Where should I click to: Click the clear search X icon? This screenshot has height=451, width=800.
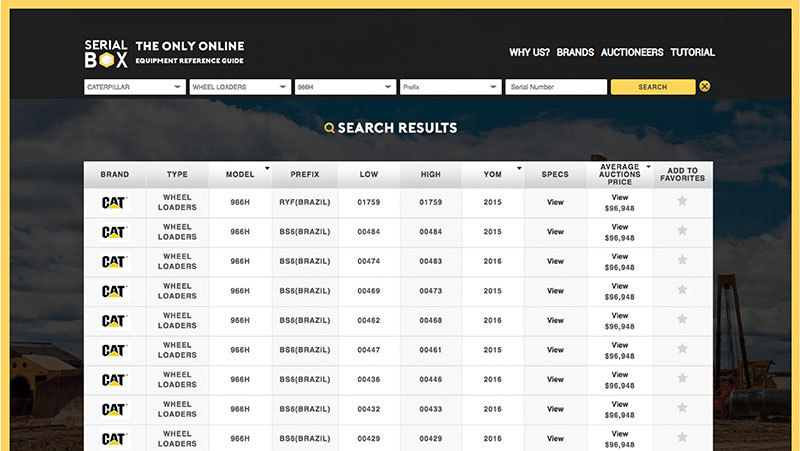705,87
